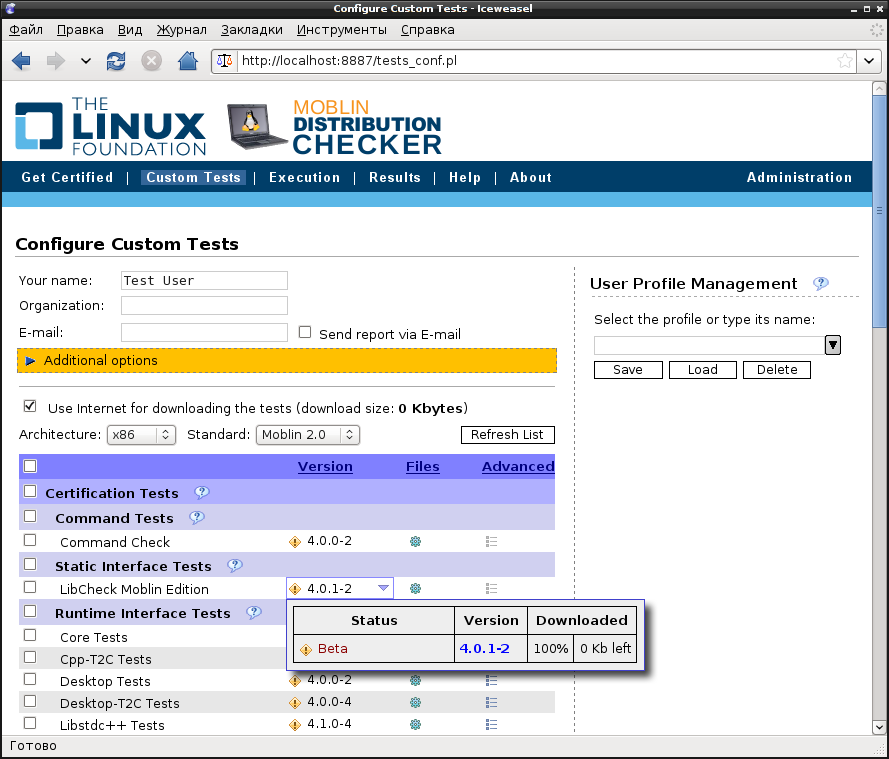Check the Command Tests group checkbox
The image size is (889, 759).
[30, 516]
